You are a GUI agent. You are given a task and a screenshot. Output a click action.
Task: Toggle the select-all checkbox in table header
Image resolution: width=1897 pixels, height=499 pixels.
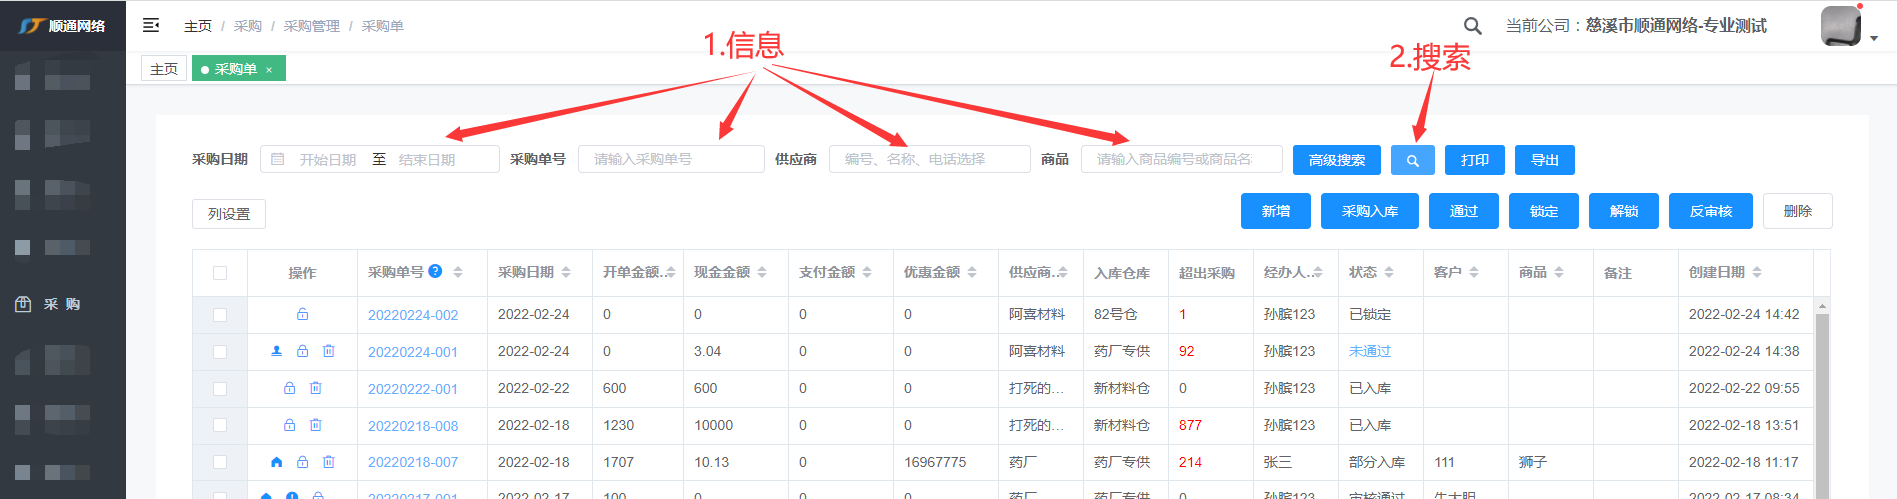click(220, 273)
